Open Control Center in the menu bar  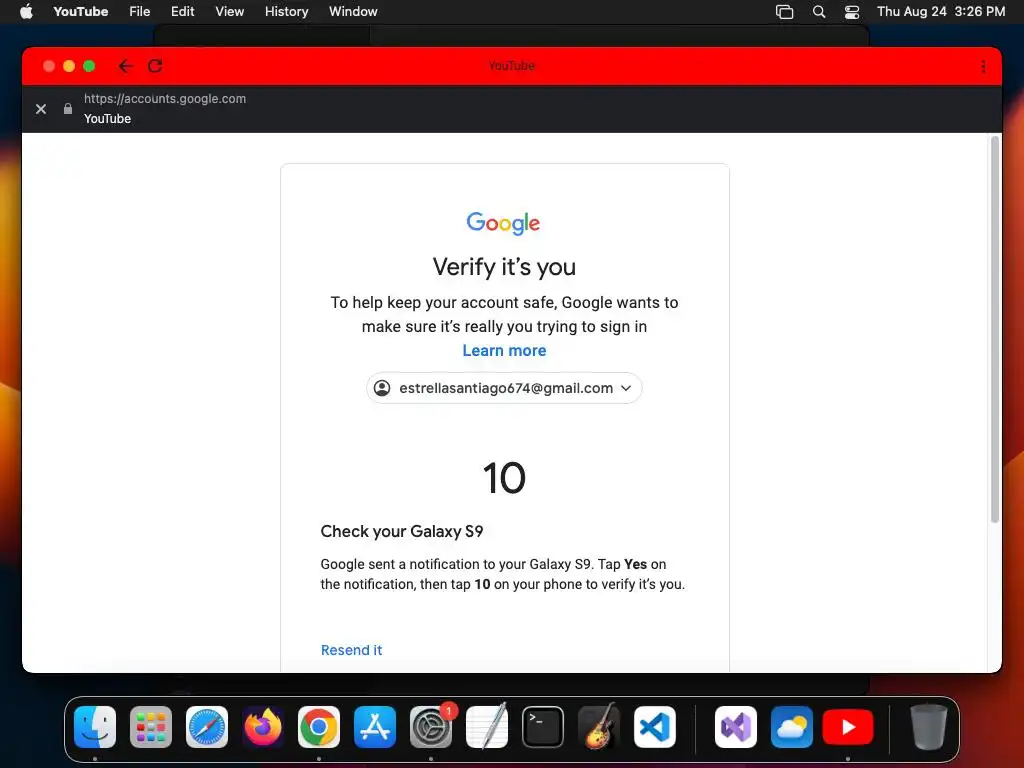point(852,11)
